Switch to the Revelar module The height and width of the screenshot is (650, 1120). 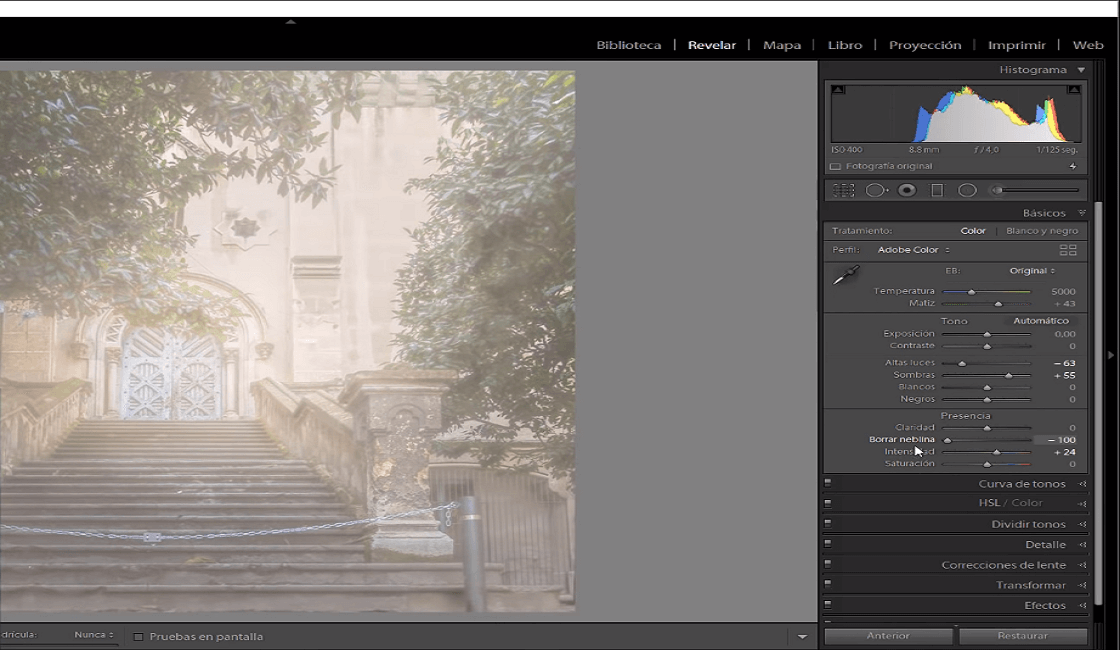[x=711, y=45]
